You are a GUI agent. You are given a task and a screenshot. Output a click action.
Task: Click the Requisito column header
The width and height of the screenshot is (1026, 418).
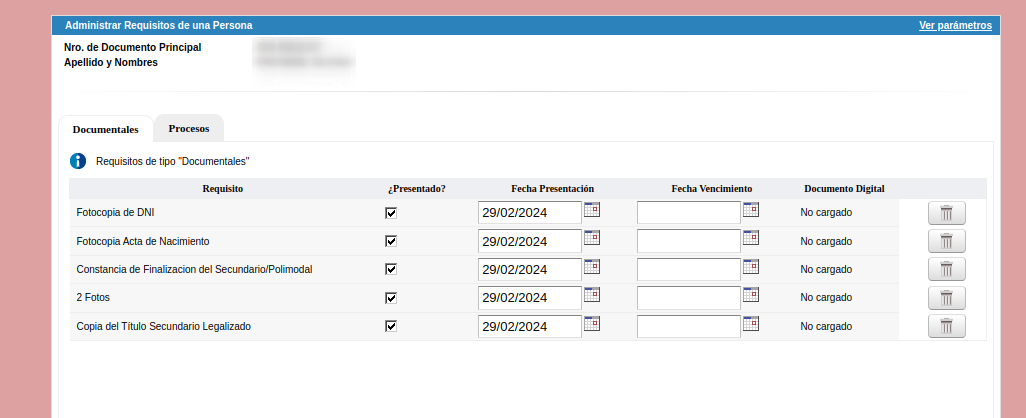pyautogui.click(x=222, y=188)
